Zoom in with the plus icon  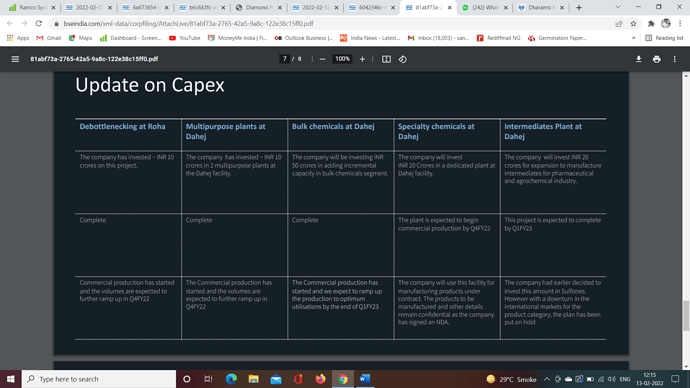362,59
